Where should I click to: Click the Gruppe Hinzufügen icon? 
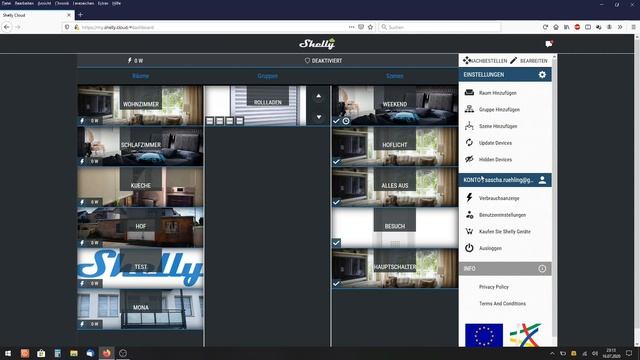click(469, 109)
